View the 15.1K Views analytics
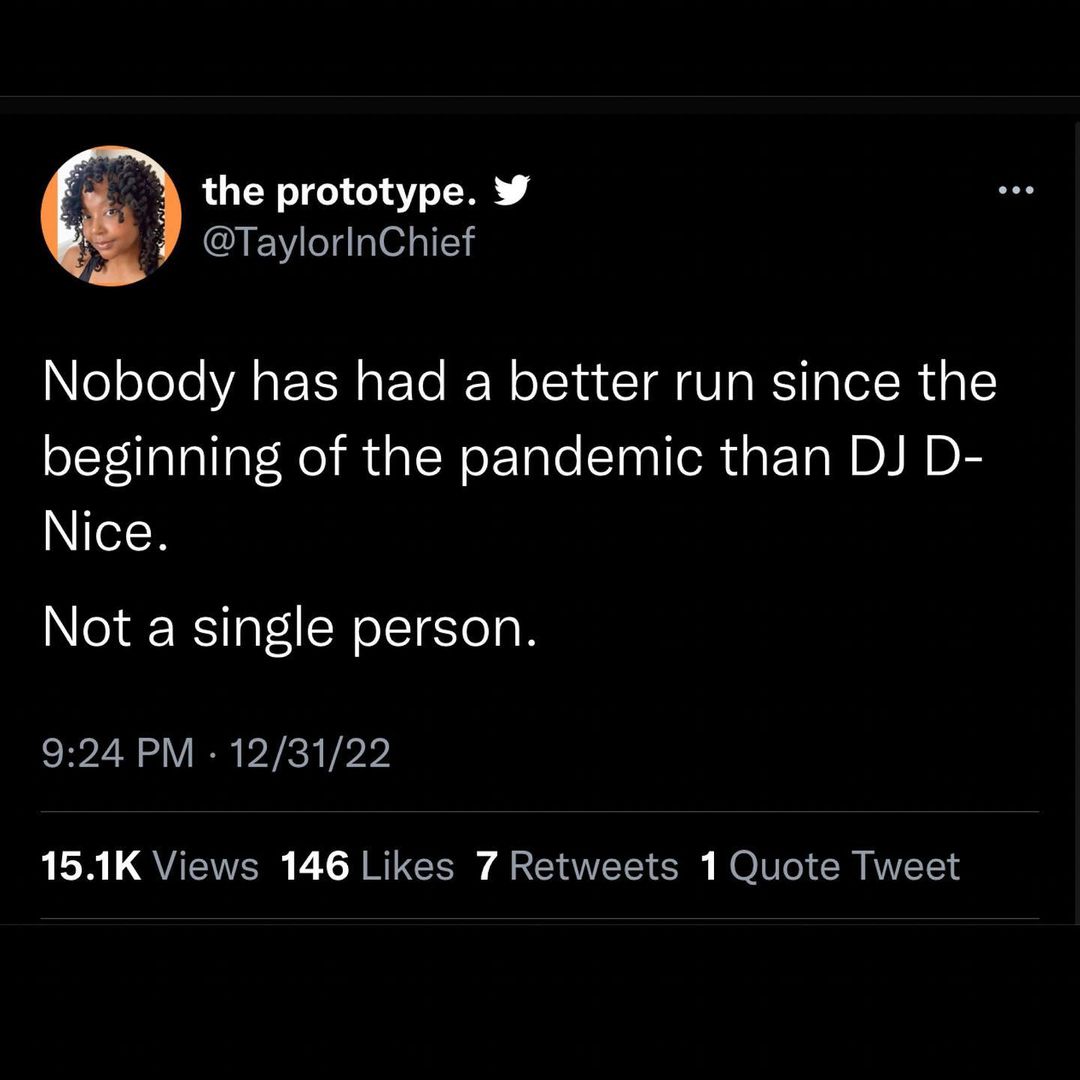Image resolution: width=1080 pixels, height=1080 pixels. click(150, 866)
